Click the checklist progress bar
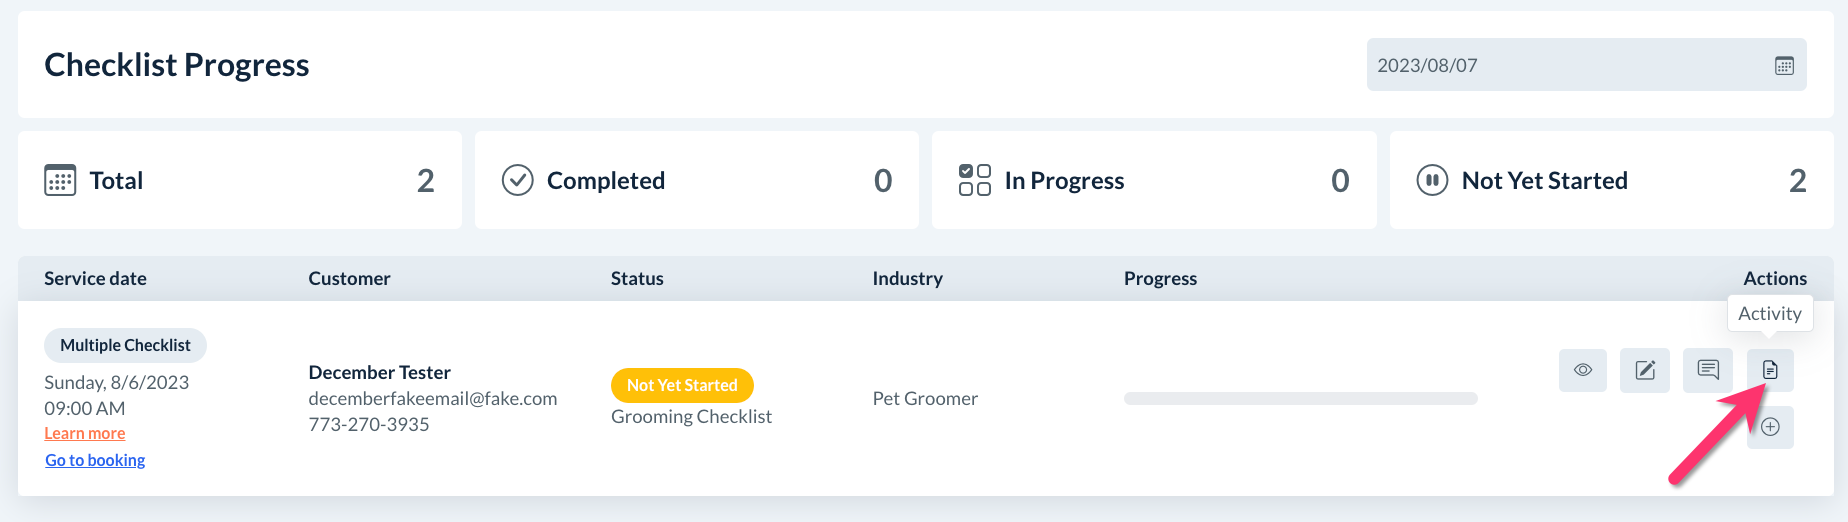This screenshot has width=1848, height=522. pos(1300,398)
